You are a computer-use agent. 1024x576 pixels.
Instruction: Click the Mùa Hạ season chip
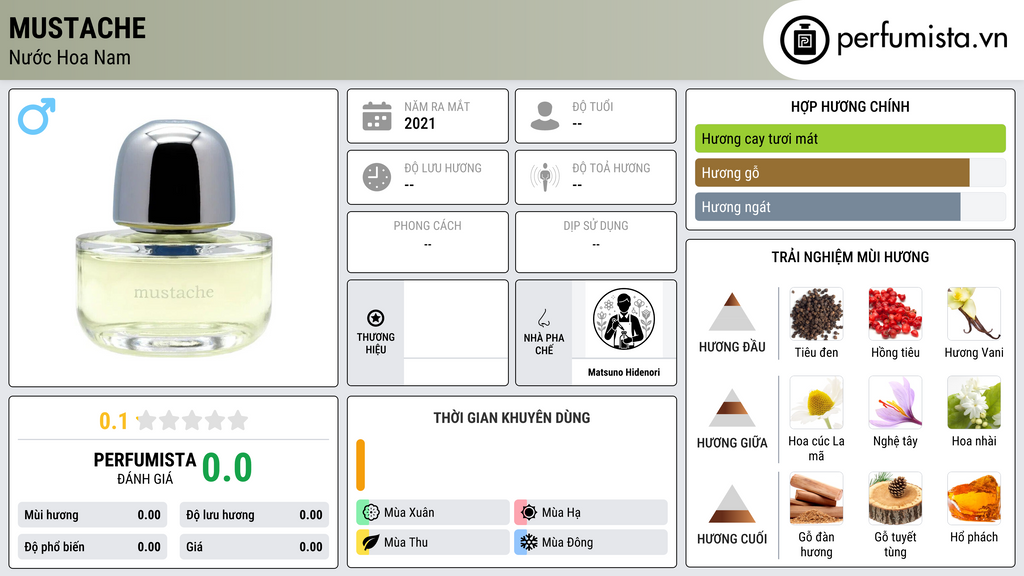click(x=591, y=513)
